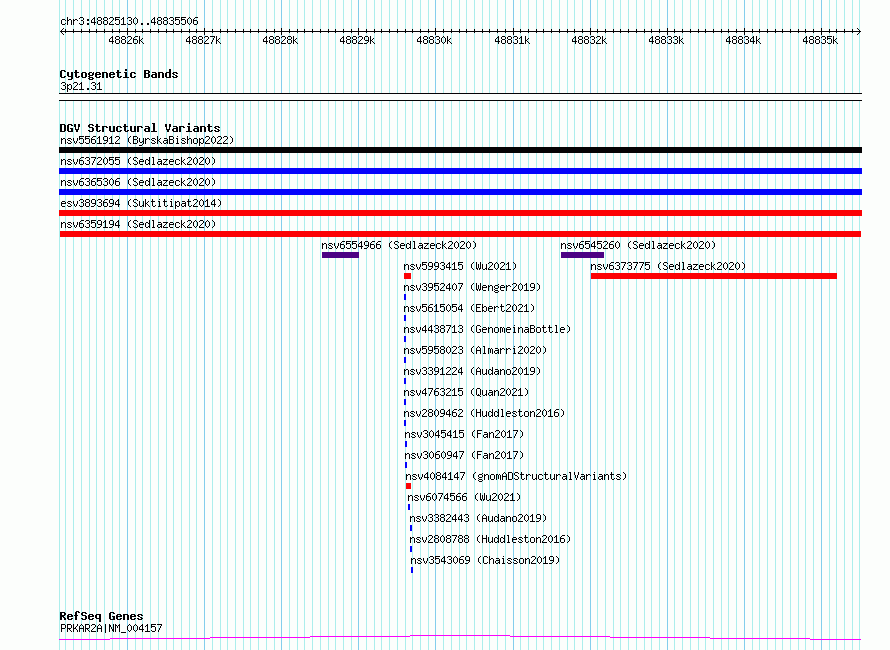Image resolution: width=890 pixels, height=650 pixels.
Task: Click the chr3:48825130..48835506 coordinate label
Action: coord(129,21)
